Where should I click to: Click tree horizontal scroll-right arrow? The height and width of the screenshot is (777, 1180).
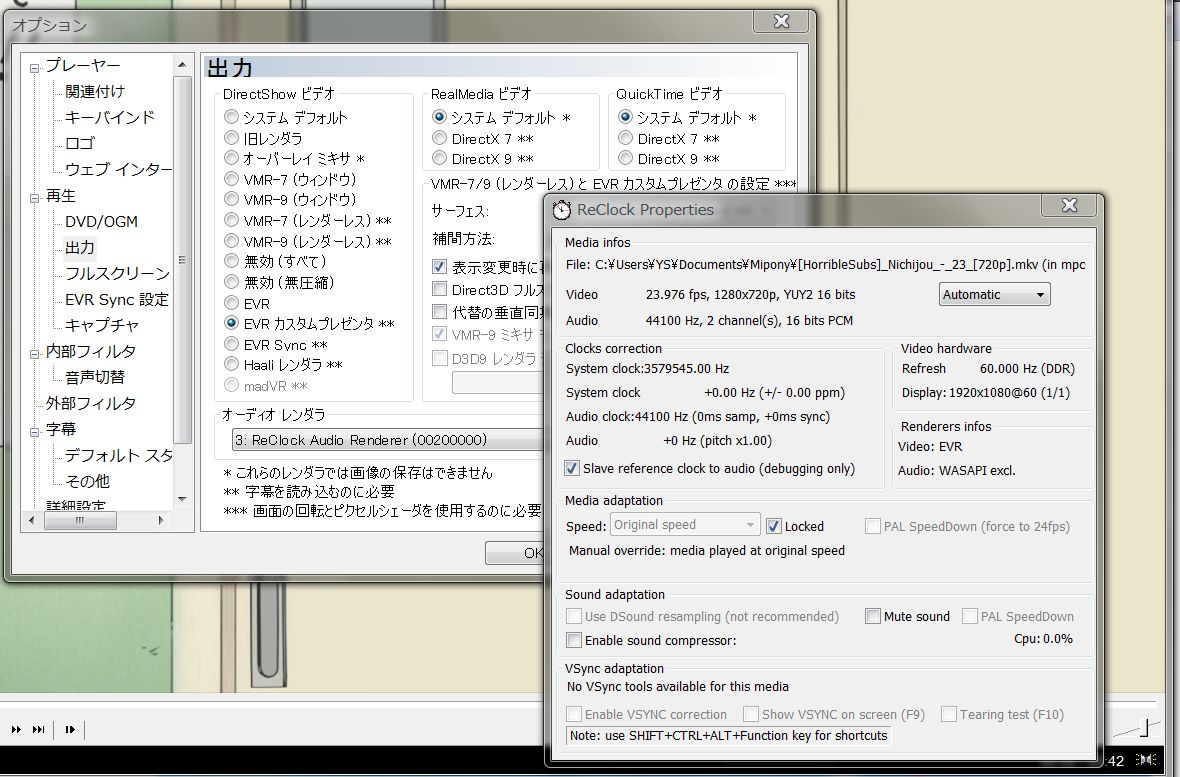point(160,520)
